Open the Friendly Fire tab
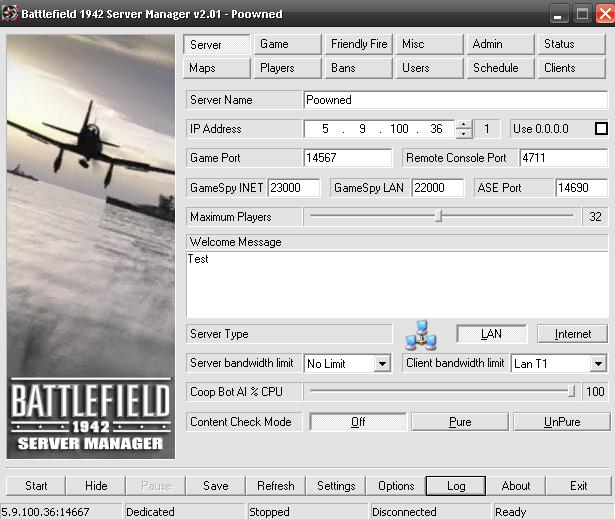This screenshot has height=519, width=615. coord(359,44)
